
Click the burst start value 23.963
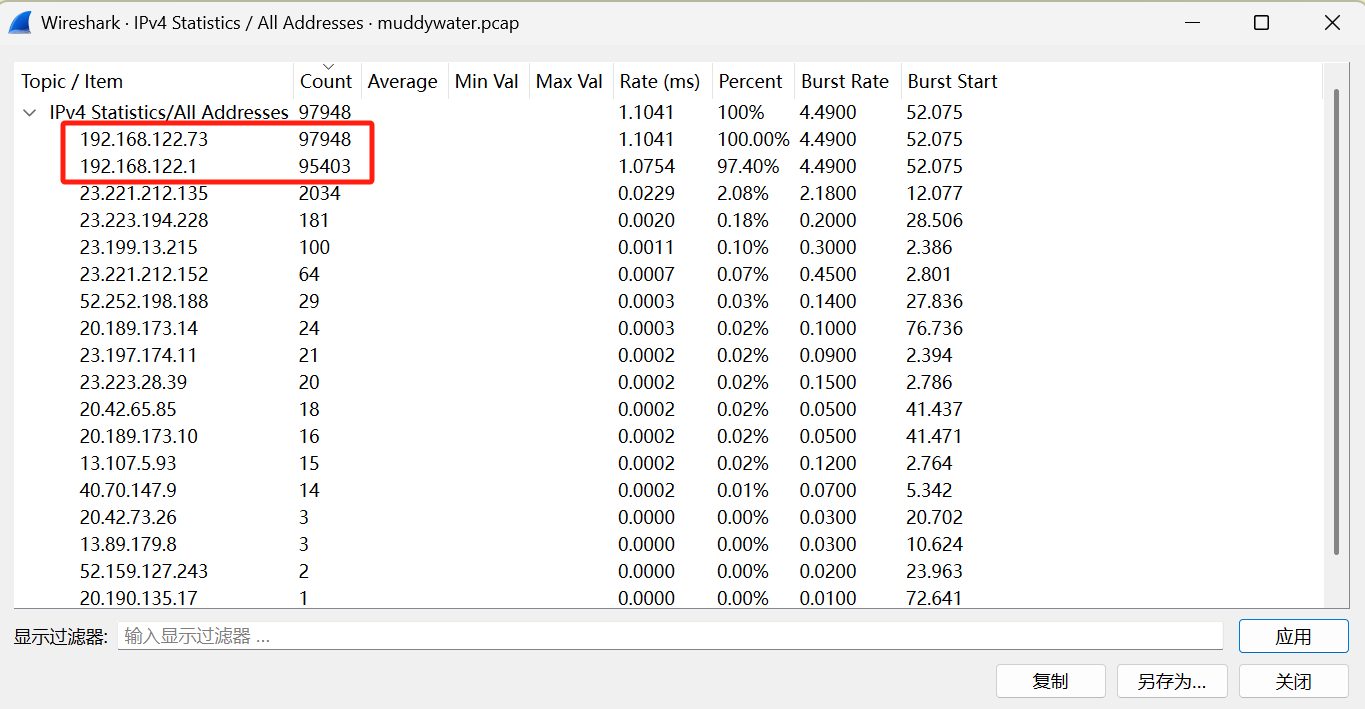click(x=935, y=571)
